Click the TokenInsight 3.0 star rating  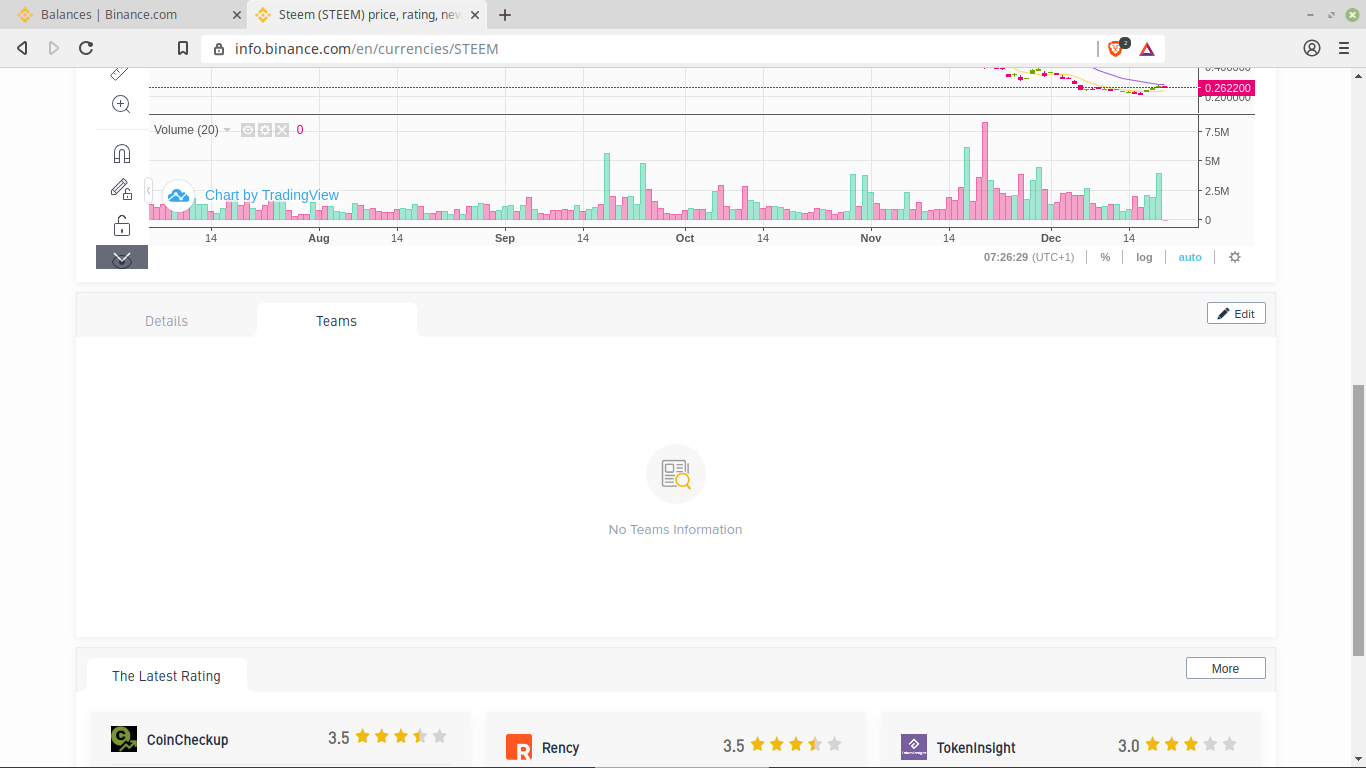pyautogui.click(x=1191, y=745)
